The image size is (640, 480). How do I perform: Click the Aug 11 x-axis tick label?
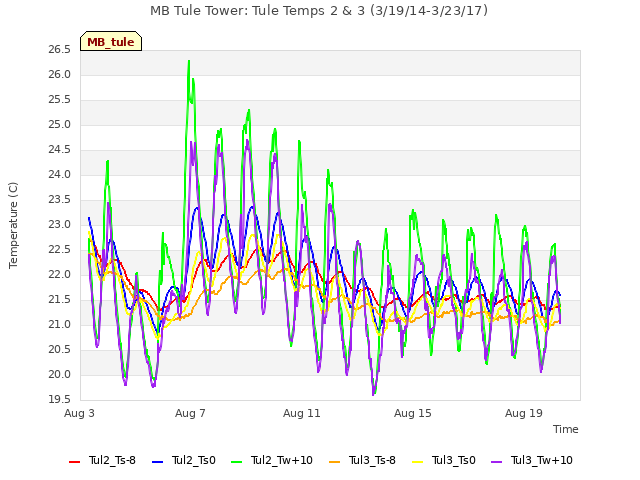pyautogui.click(x=302, y=413)
